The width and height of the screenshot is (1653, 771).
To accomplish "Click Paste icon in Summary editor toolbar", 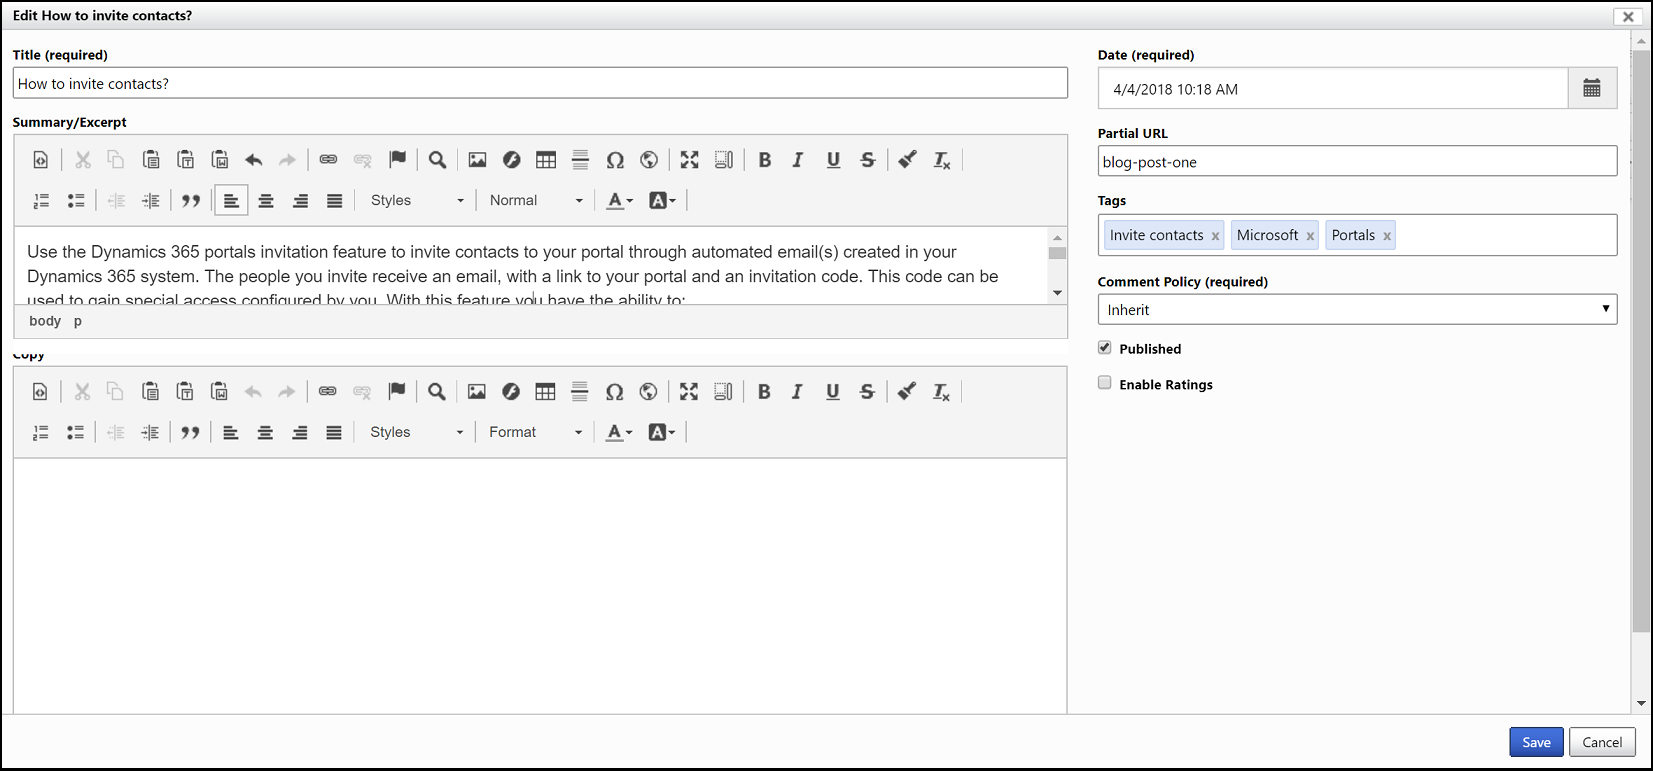I will tap(151, 160).
